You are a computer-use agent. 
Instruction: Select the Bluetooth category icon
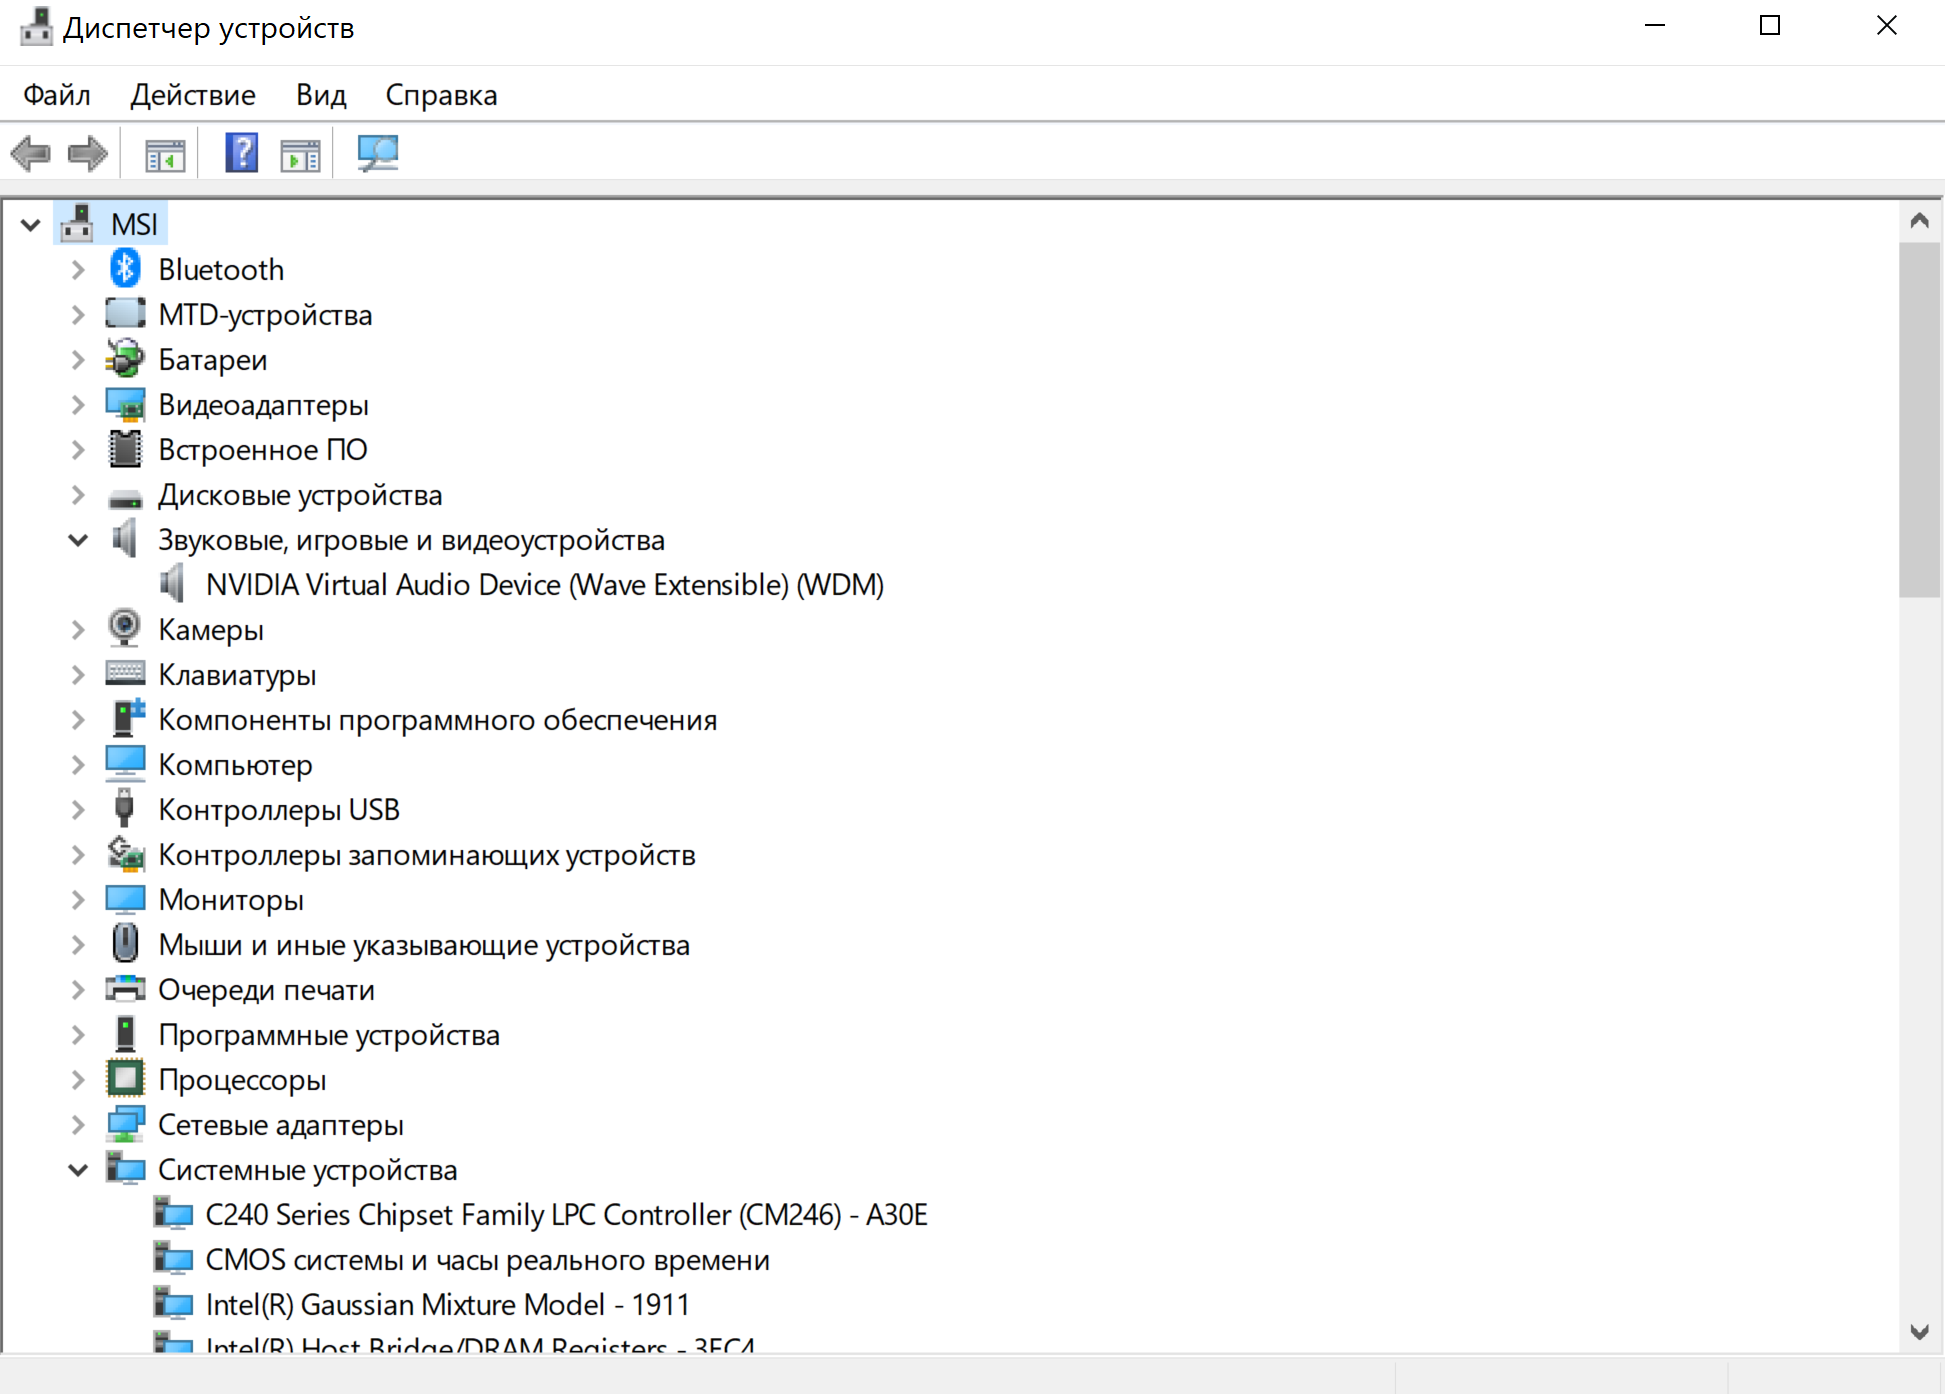point(125,269)
